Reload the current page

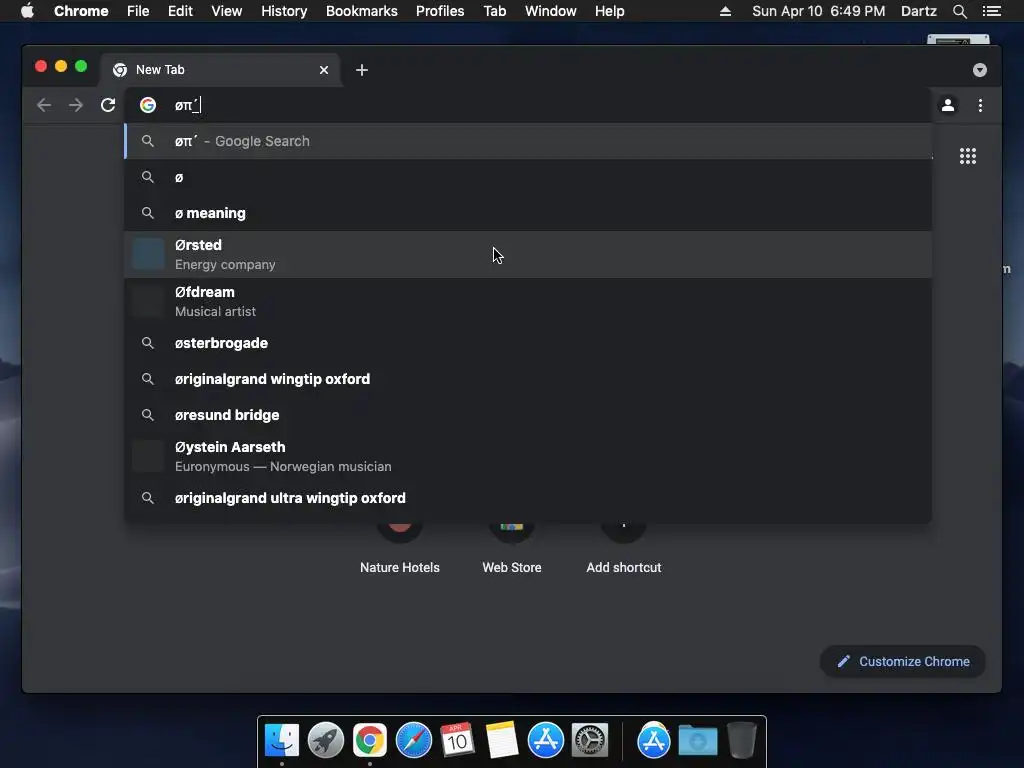tap(108, 105)
